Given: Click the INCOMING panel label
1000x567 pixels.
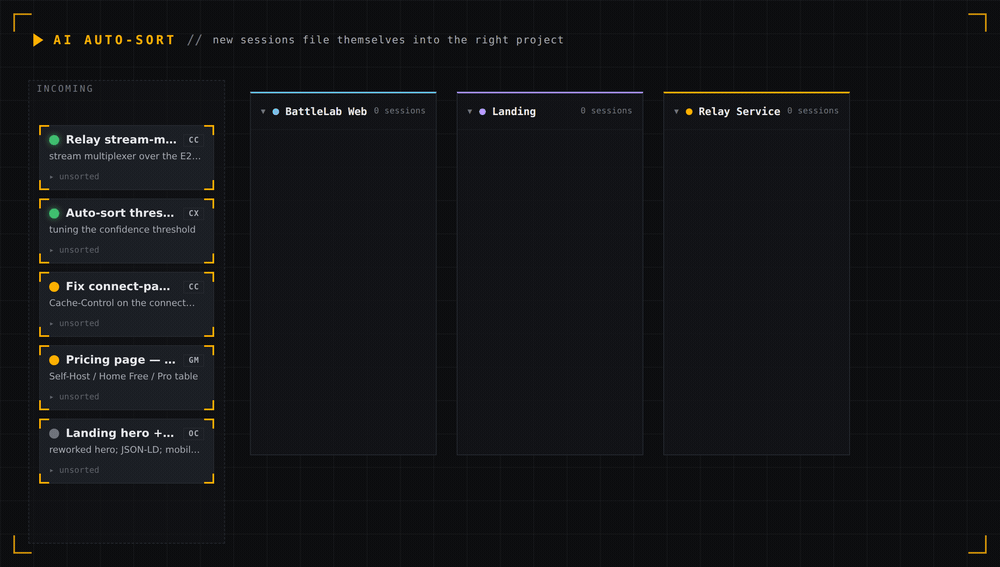Looking at the screenshot, I should (x=65, y=89).
